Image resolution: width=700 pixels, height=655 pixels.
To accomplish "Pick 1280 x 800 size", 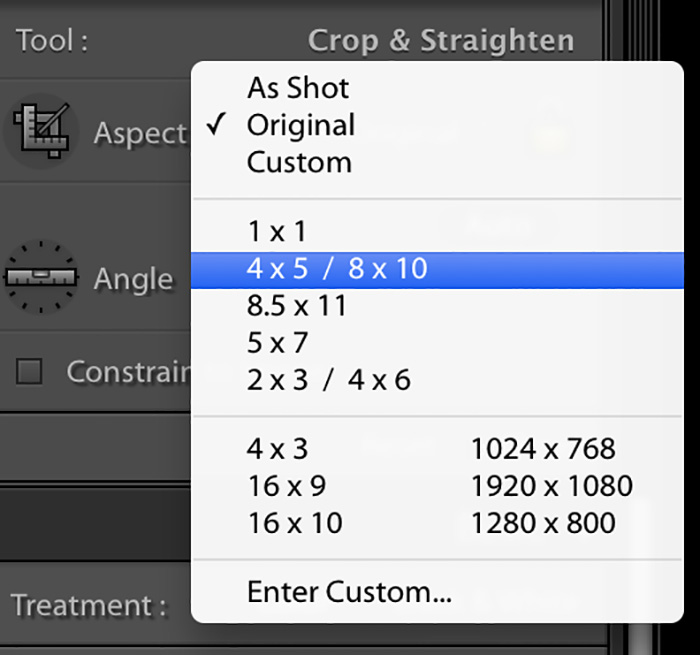I will [543, 523].
